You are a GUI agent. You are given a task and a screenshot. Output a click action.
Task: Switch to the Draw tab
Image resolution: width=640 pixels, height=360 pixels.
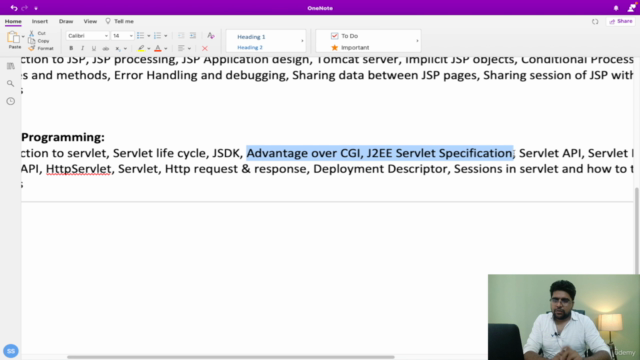click(66, 21)
